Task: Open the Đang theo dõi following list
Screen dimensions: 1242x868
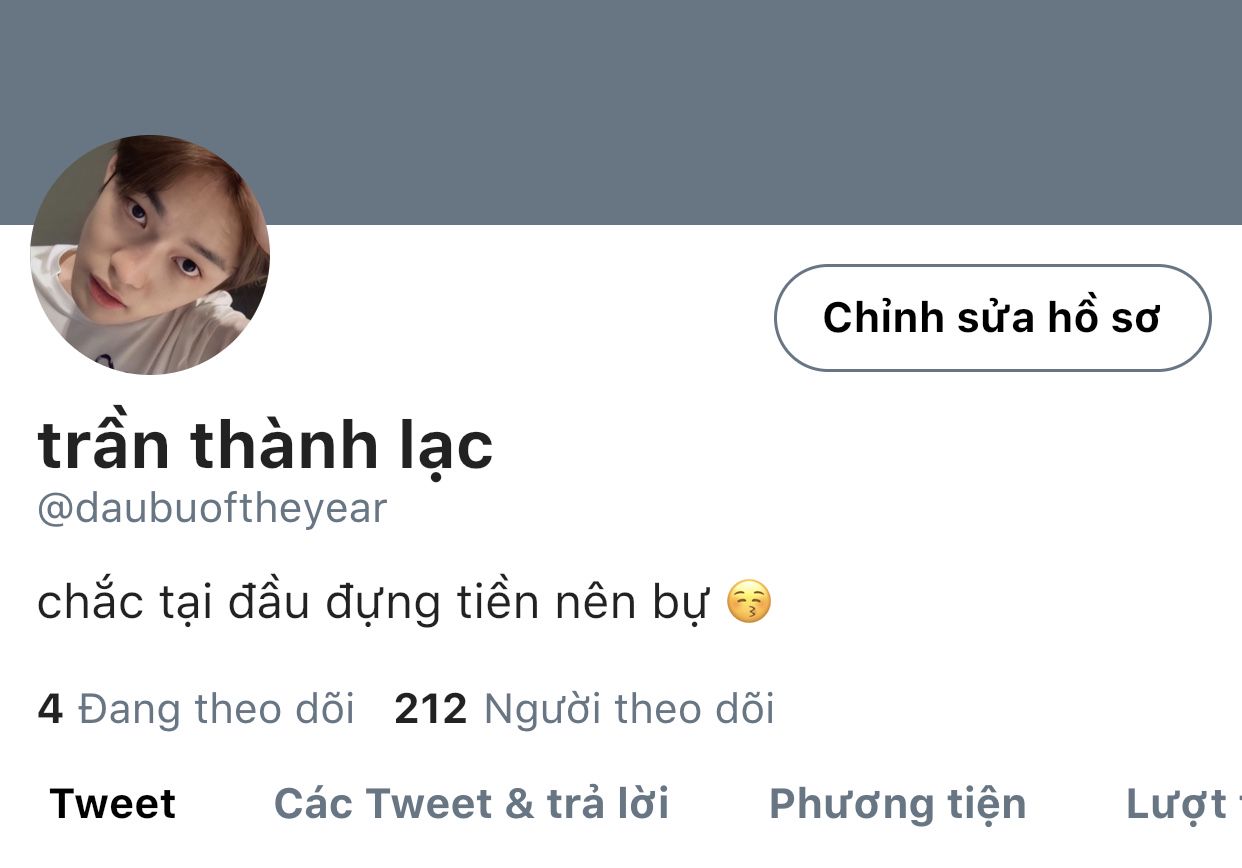Action: click(216, 709)
